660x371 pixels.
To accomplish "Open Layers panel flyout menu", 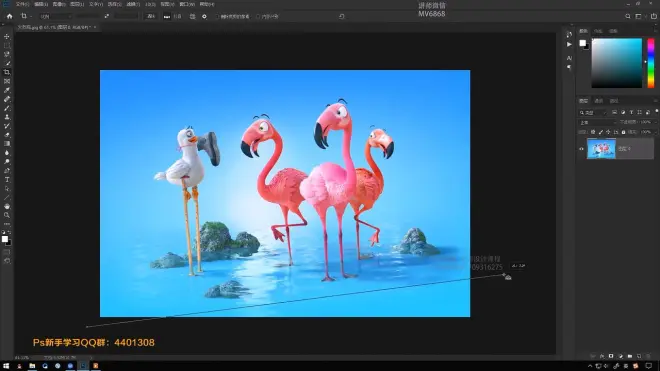I will pyautogui.click(x=655, y=101).
